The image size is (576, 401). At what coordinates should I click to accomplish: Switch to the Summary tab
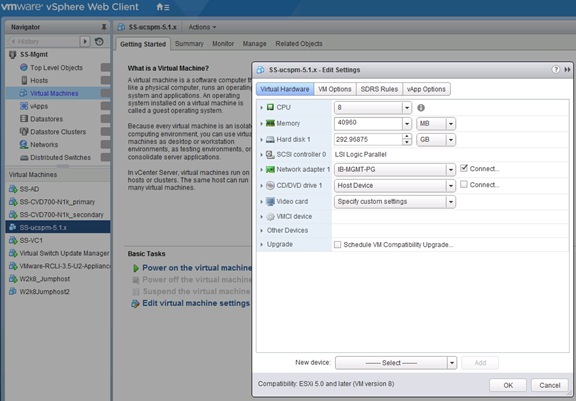point(189,44)
